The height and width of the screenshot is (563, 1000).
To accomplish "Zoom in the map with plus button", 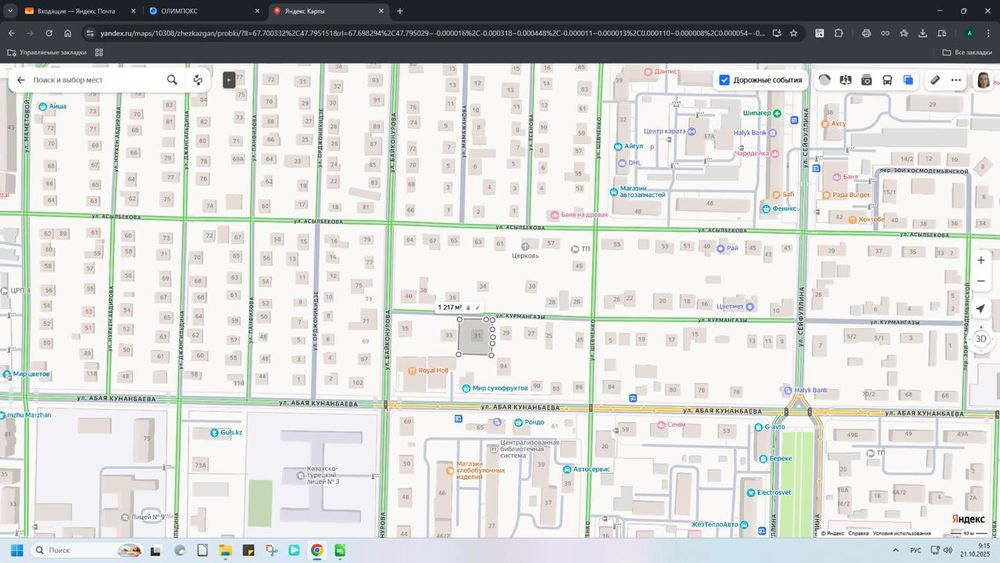I will [x=981, y=260].
